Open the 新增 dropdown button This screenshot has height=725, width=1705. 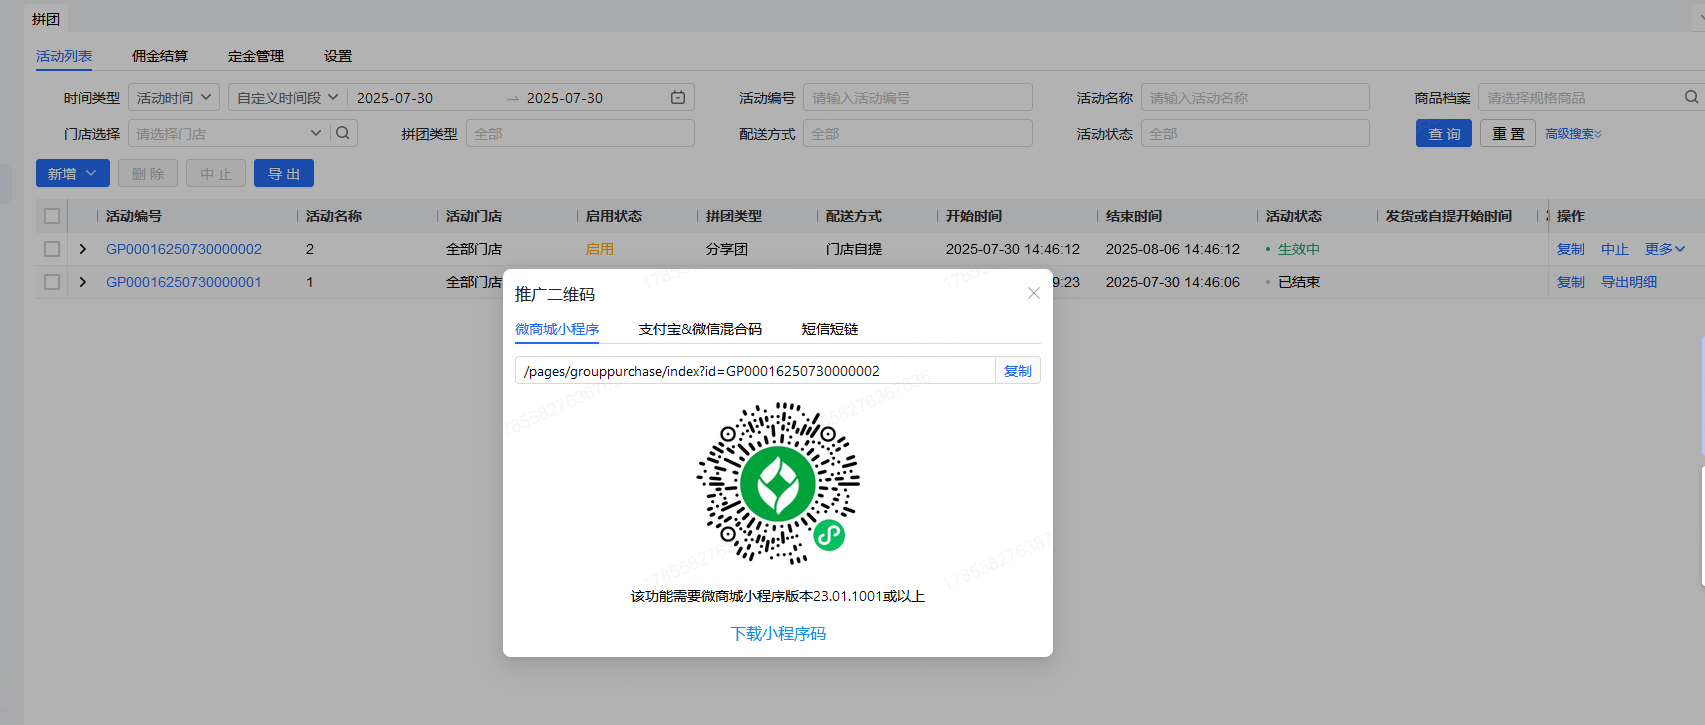[73, 173]
